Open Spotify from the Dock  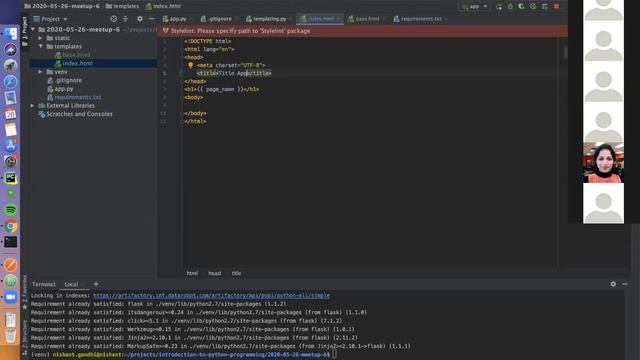(x=11, y=210)
